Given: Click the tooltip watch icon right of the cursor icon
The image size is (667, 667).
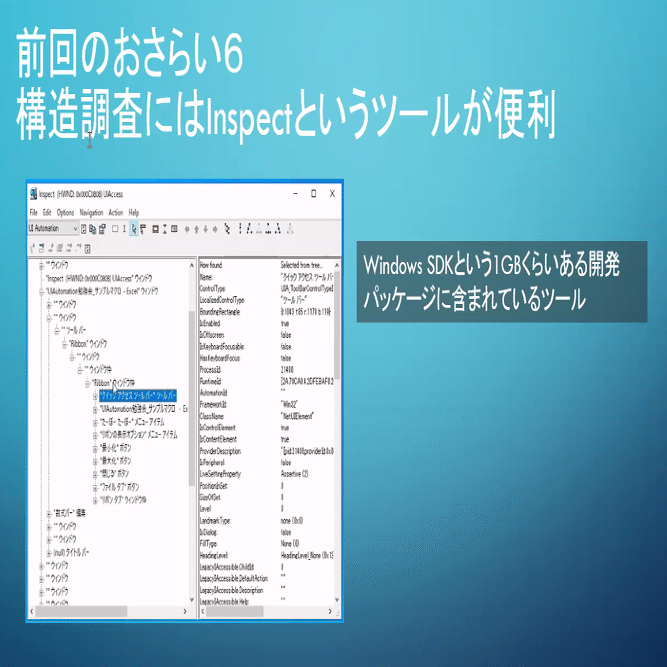Looking at the screenshot, I should tap(143, 229).
